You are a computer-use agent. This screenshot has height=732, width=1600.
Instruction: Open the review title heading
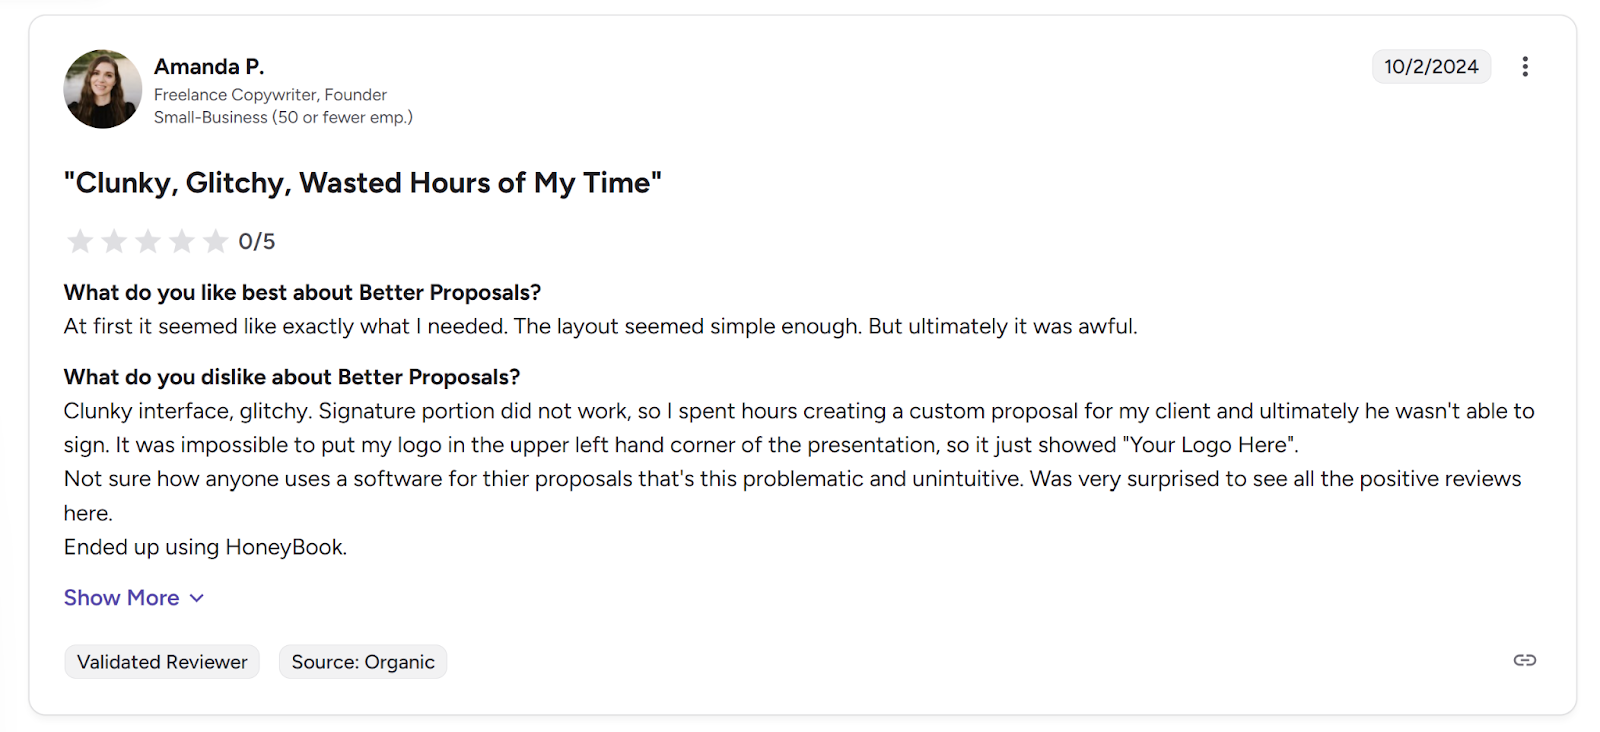(362, 183)
